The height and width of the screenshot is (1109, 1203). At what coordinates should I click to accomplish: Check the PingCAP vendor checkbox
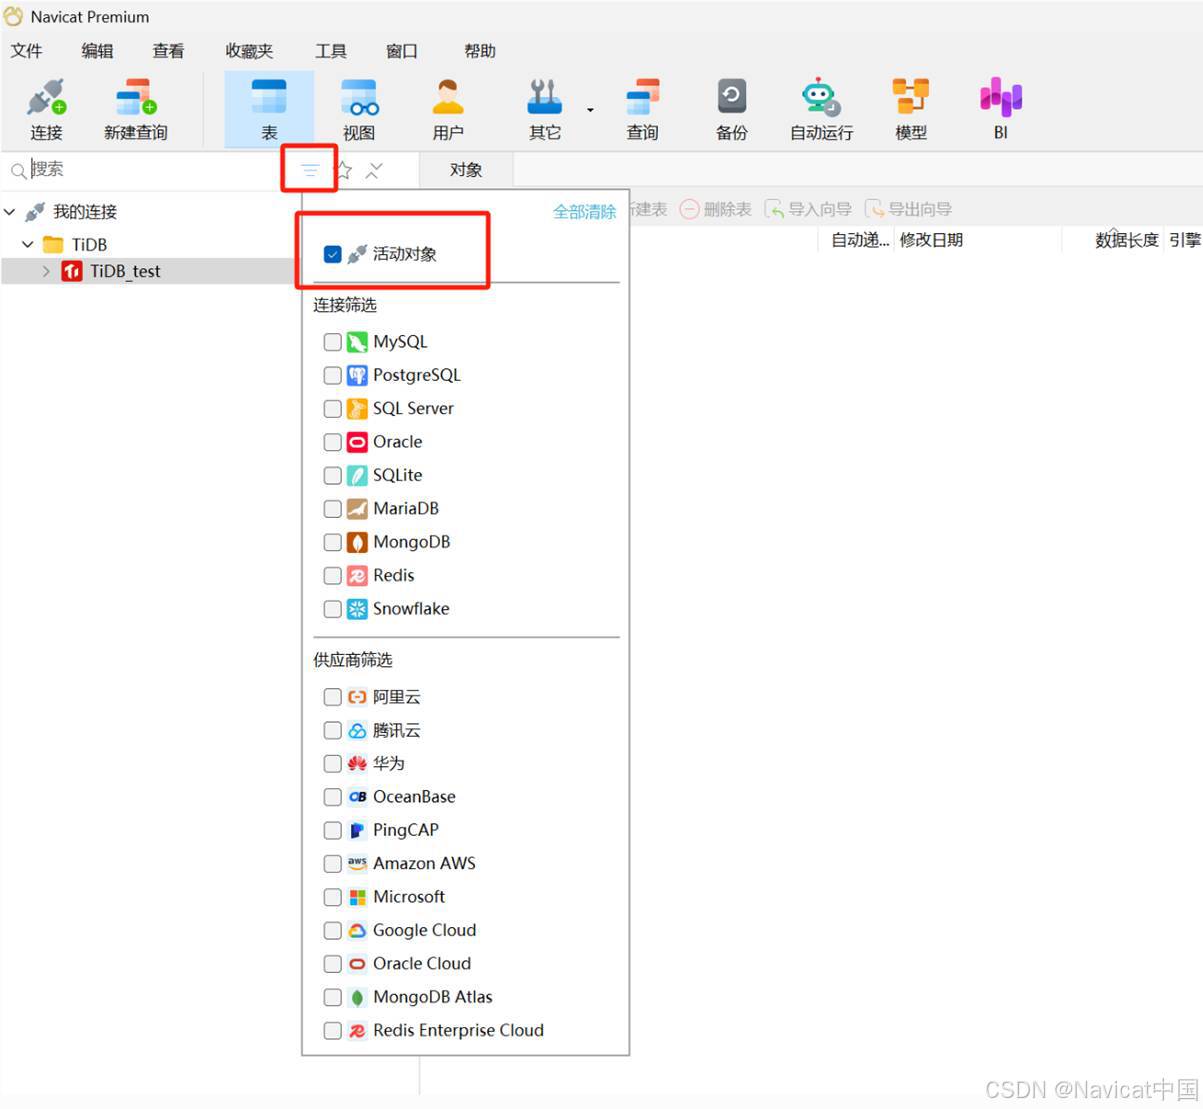(333, 830)
